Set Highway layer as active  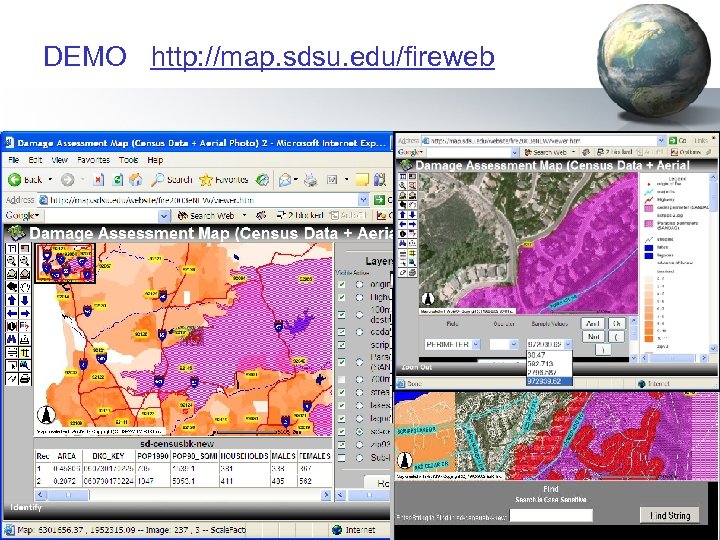click(360, 298)
